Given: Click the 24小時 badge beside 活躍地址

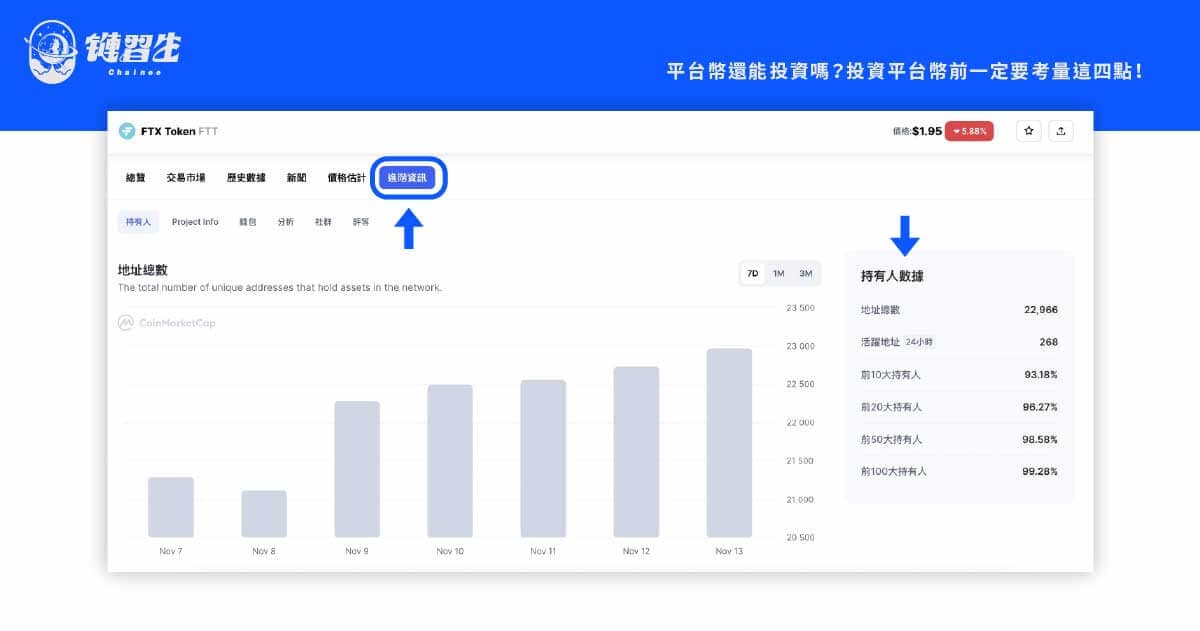Looking at the screenshot, I should point(919,342).
